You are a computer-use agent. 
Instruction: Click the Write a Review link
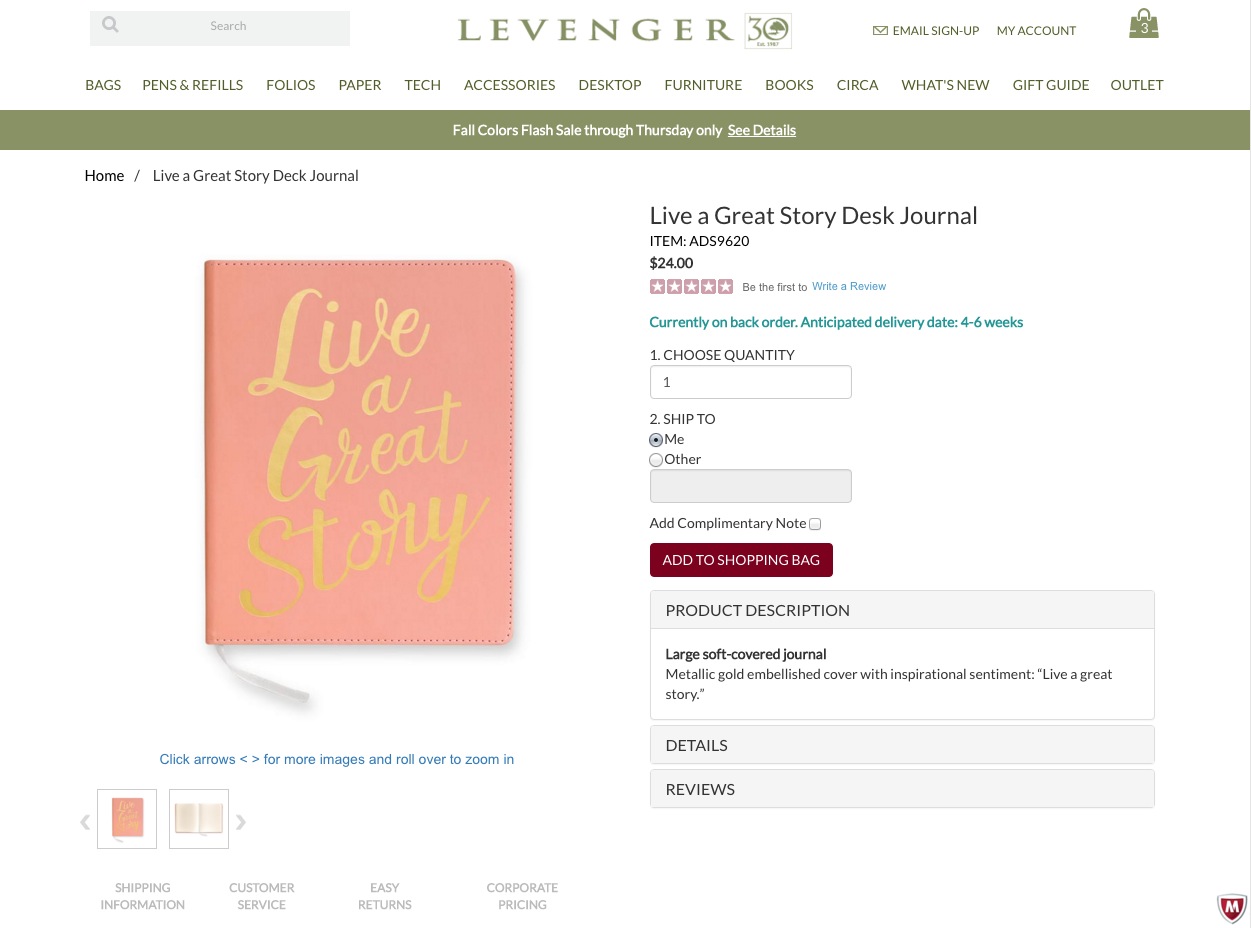[849, 286]
